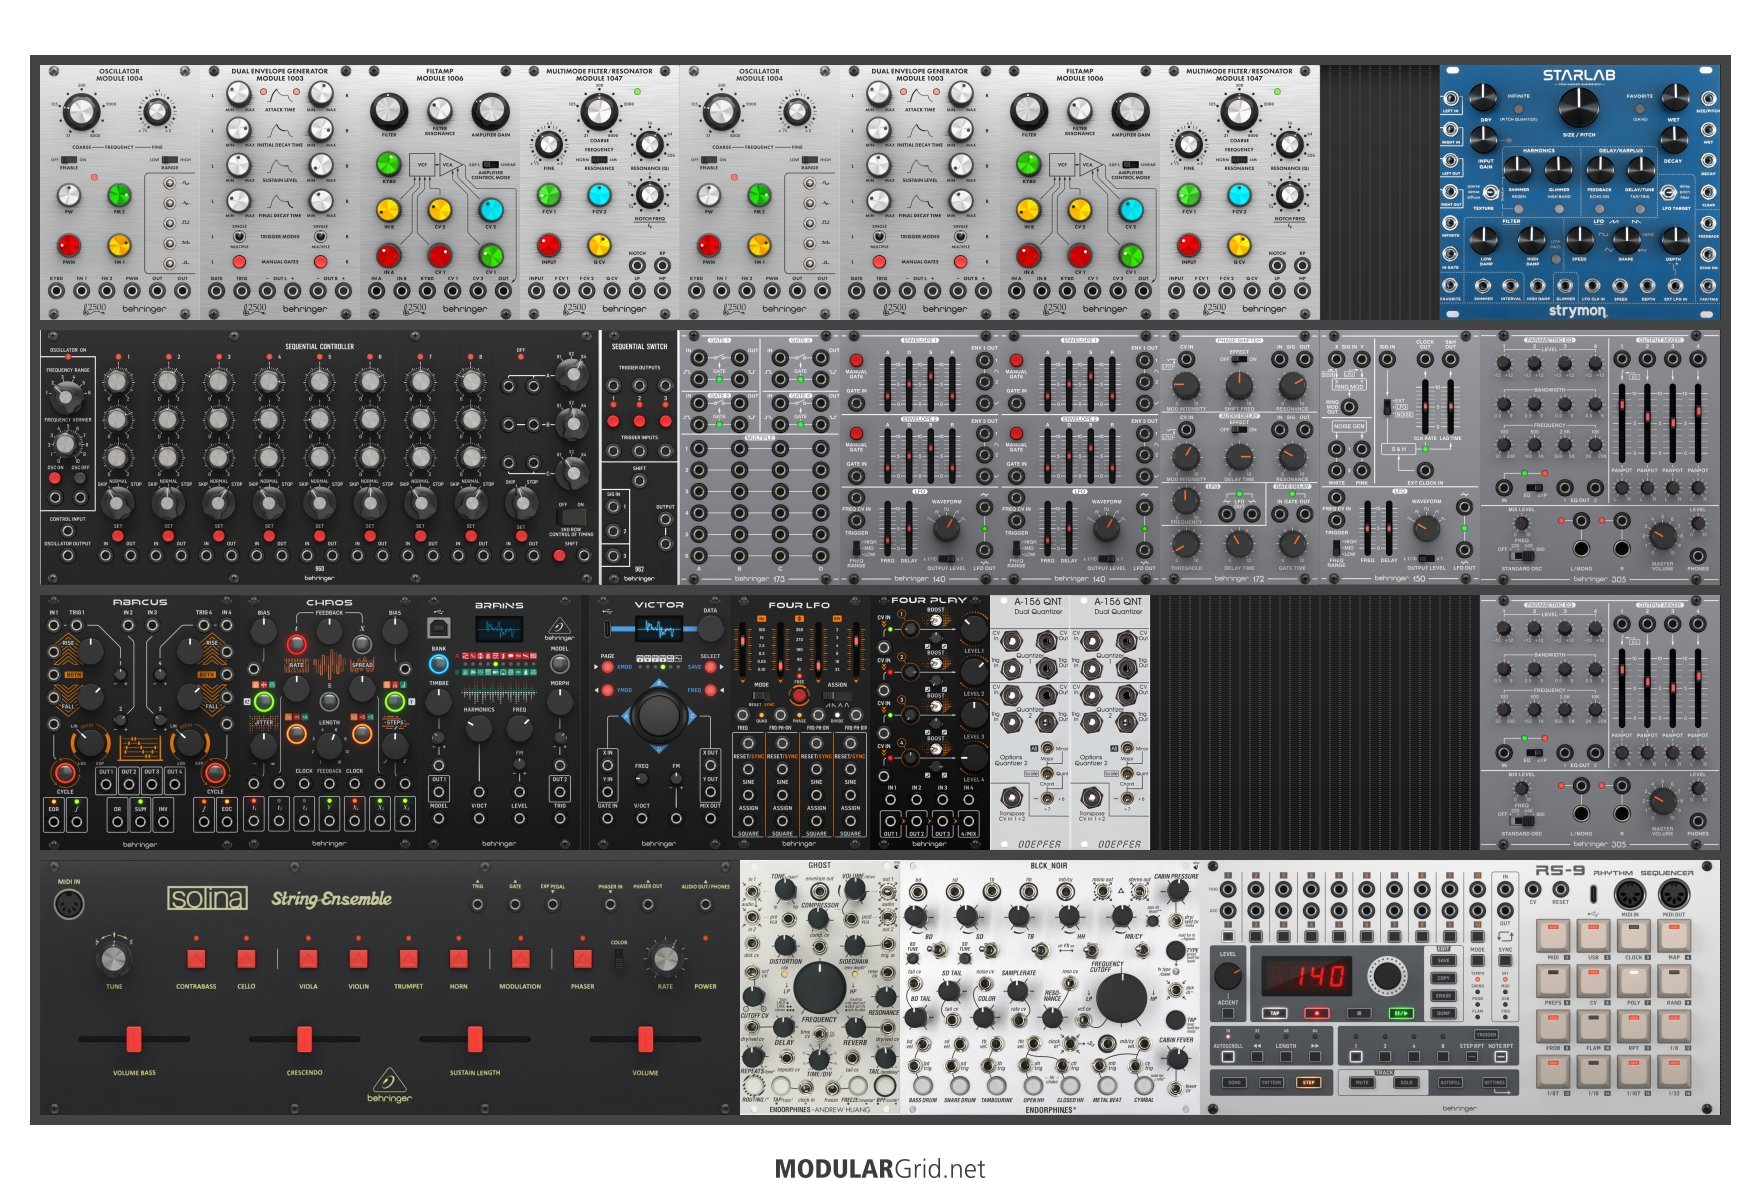Start playback with RS-9 green play/pause button
Screen dimensions: 1761x1190
tap(1401, 1013)
